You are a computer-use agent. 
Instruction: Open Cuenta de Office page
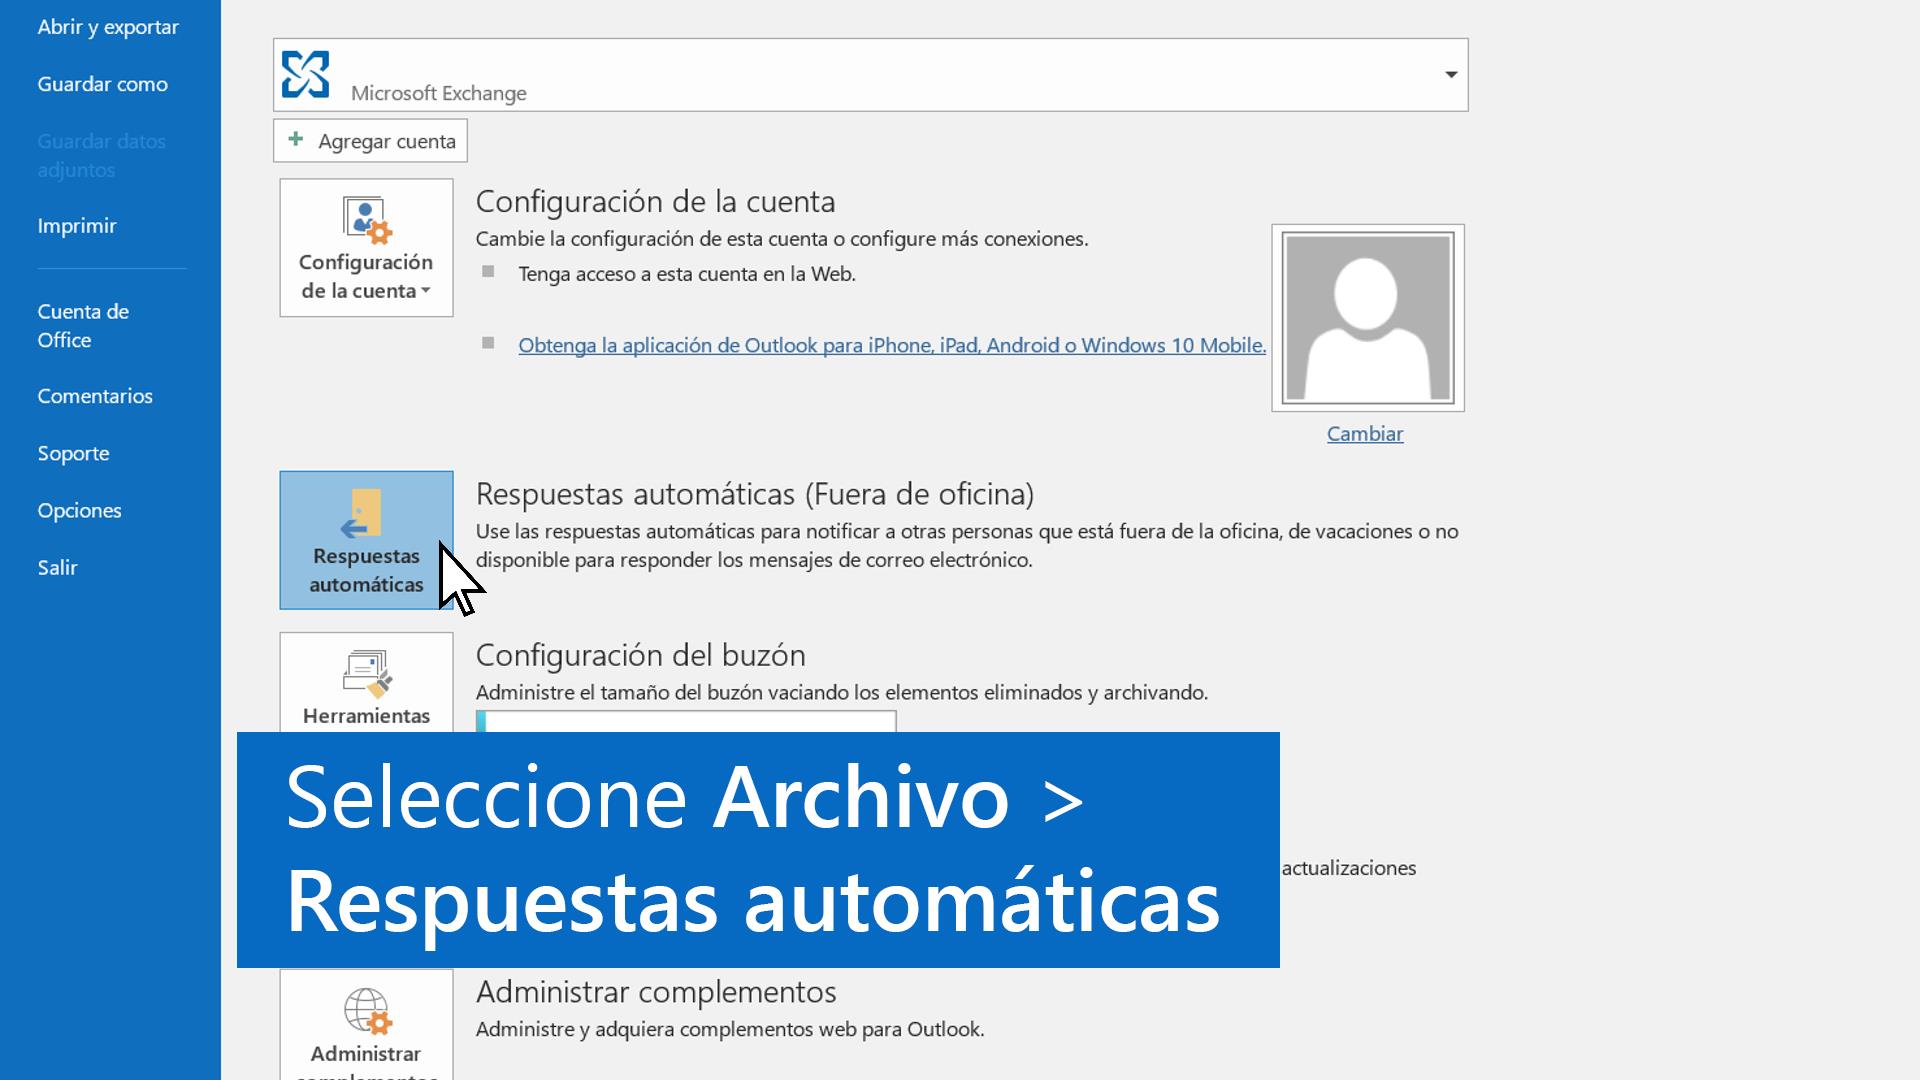tap(84, 326)
